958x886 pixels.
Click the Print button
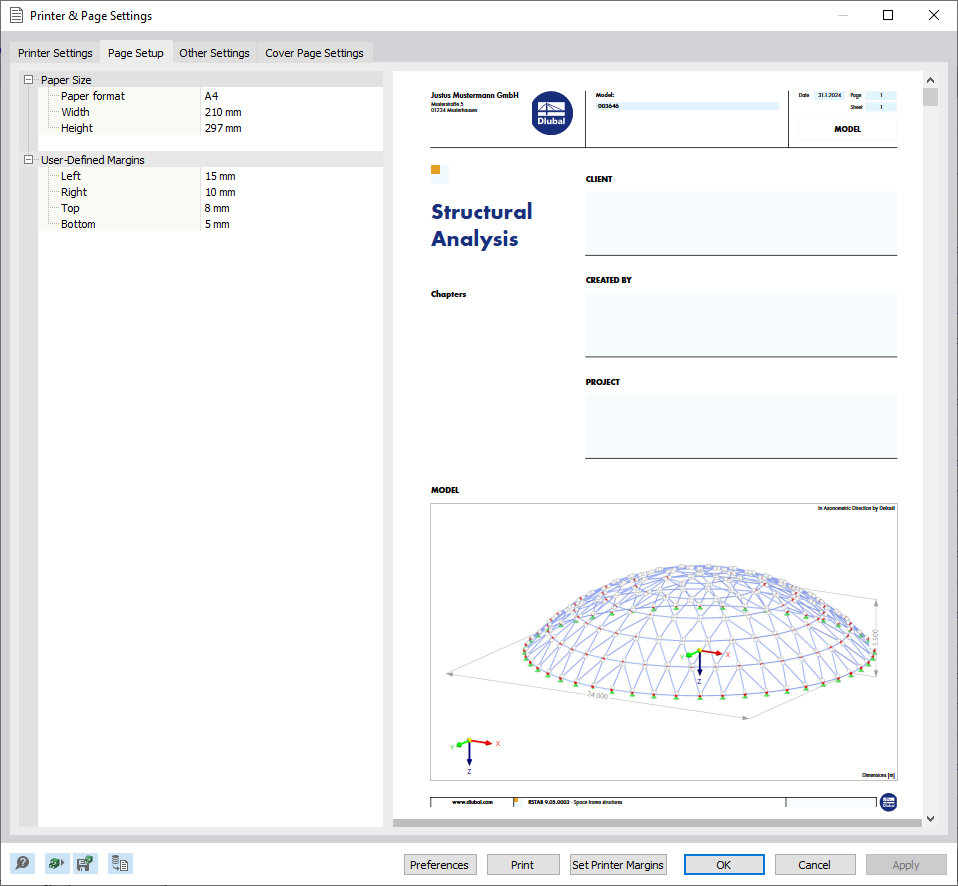[x=523, y=864]
